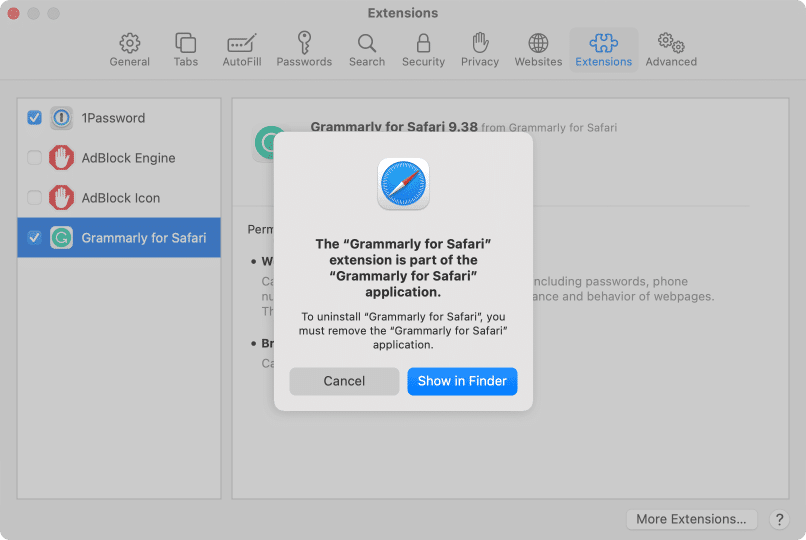Image resolution: width=806 pixels, height=540 pixels.
Task: Open the Advanced preferences pane
Action: 671,50
